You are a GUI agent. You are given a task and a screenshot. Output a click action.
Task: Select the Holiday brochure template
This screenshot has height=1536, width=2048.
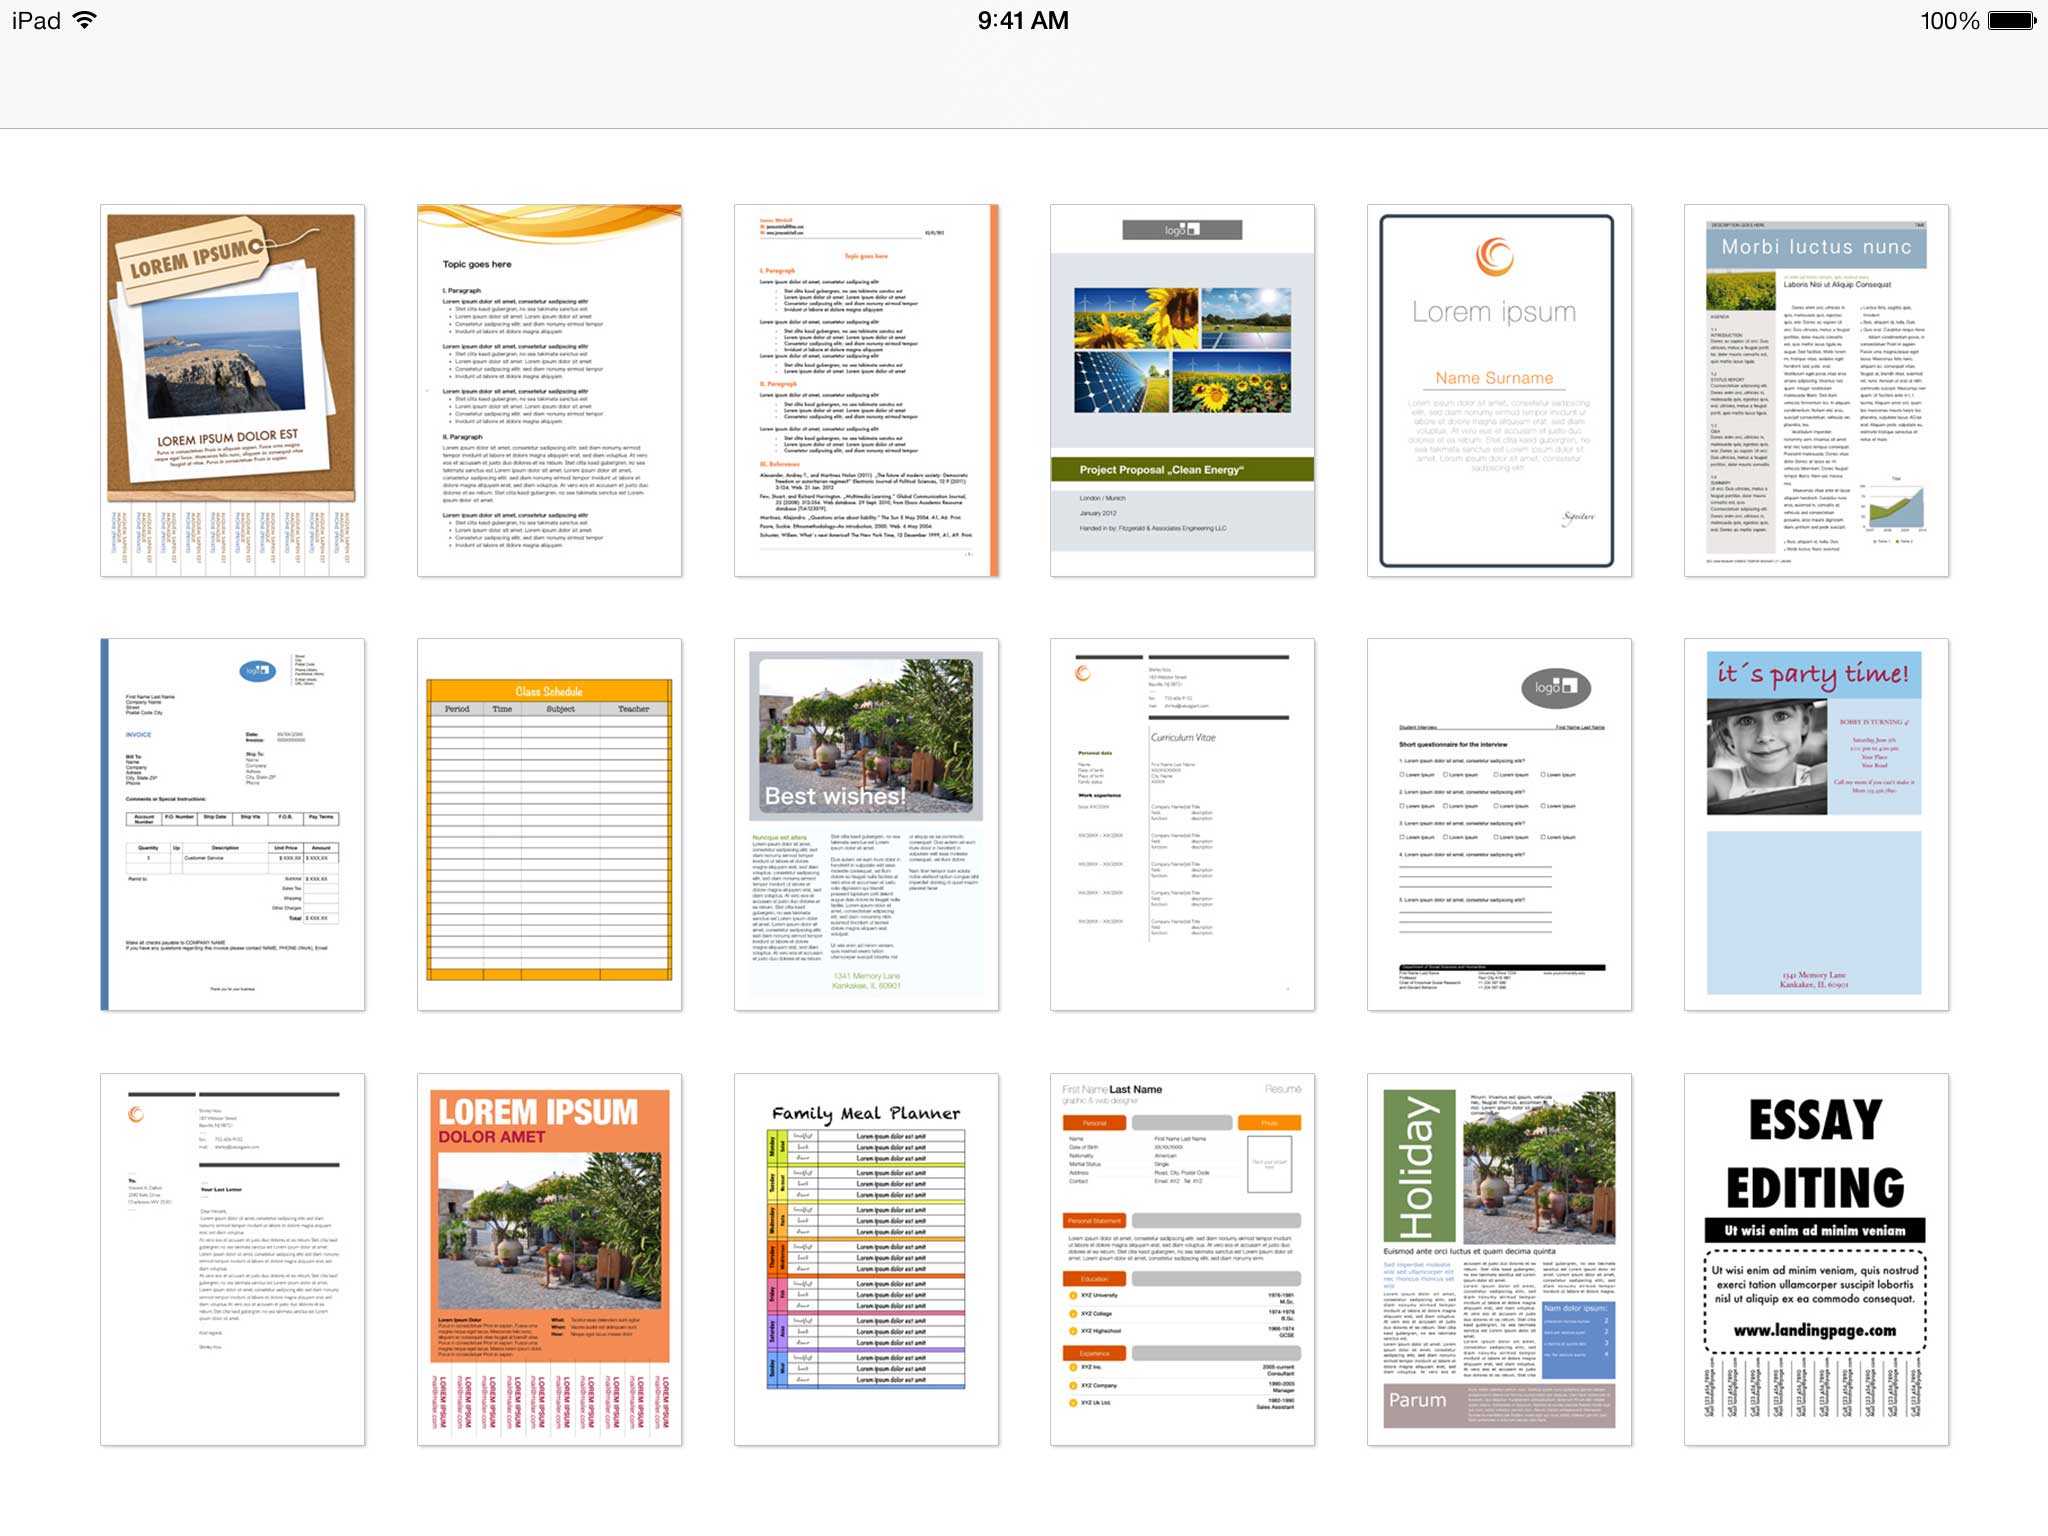pyautogui.click(x=1496, y=1250)
